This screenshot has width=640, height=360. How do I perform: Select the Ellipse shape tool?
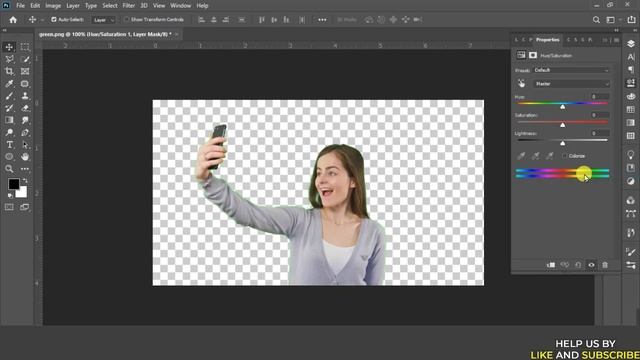pos(9,157)
